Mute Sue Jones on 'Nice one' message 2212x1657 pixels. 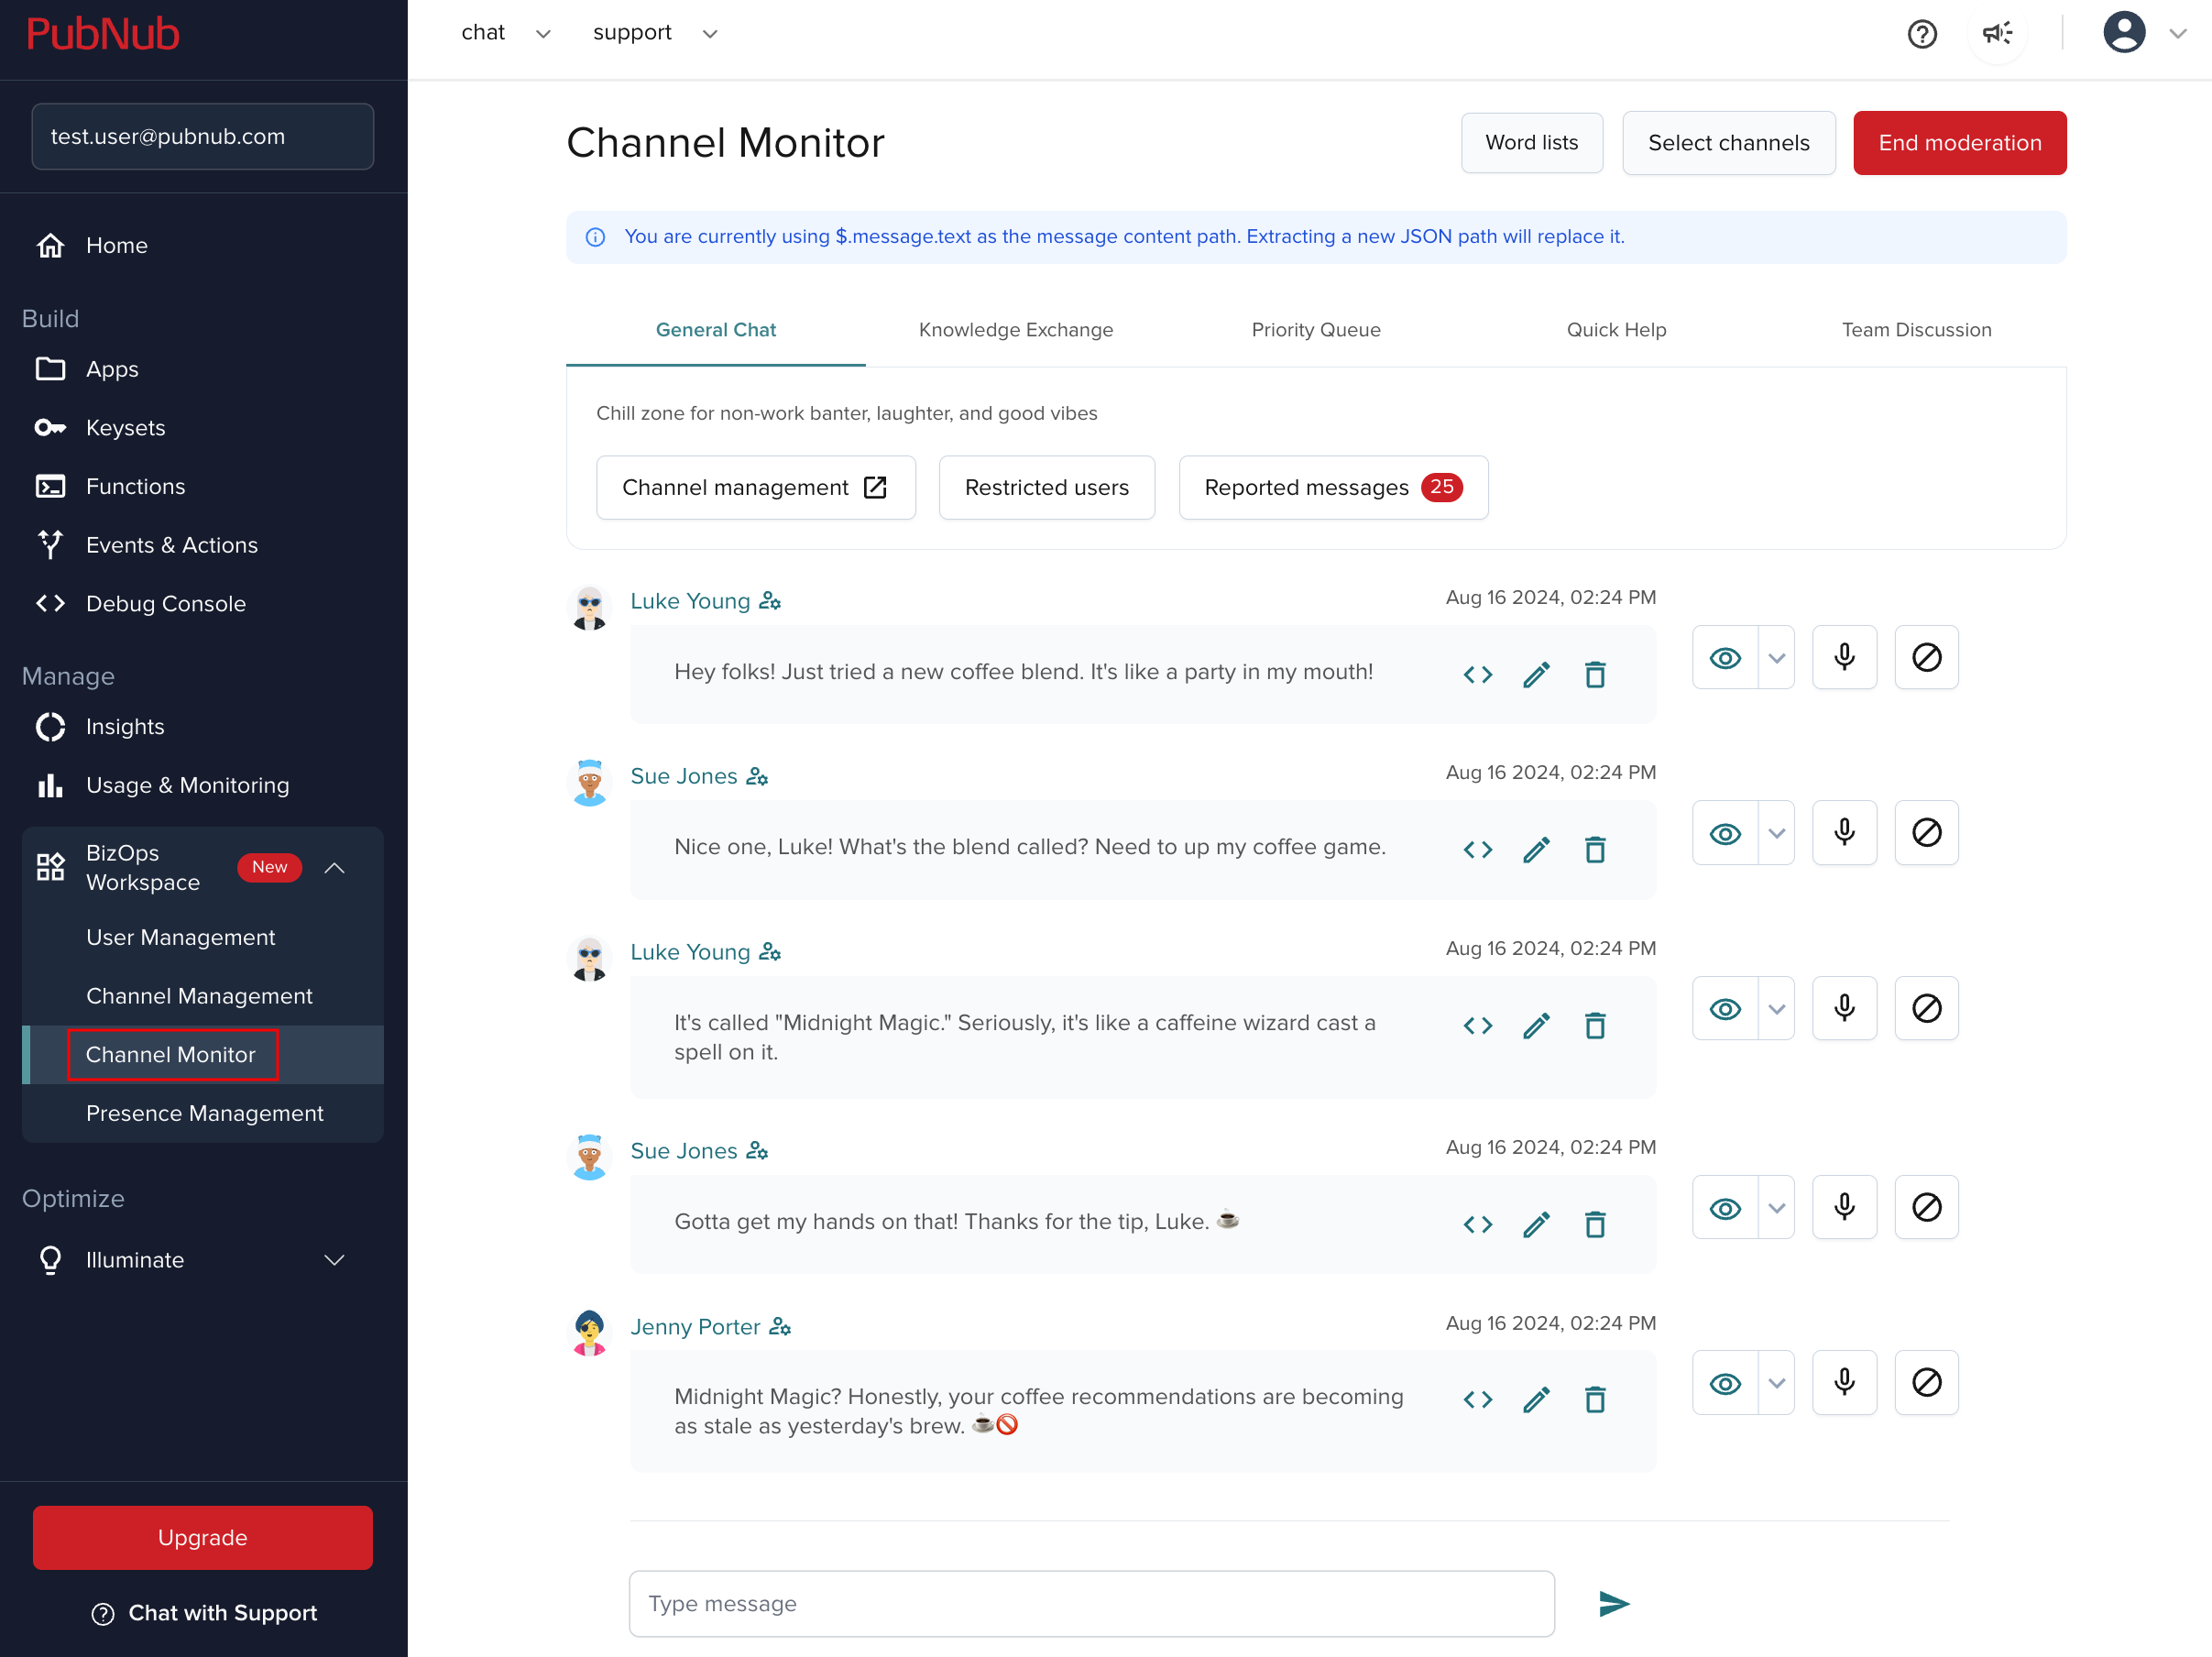point(1844,832)
